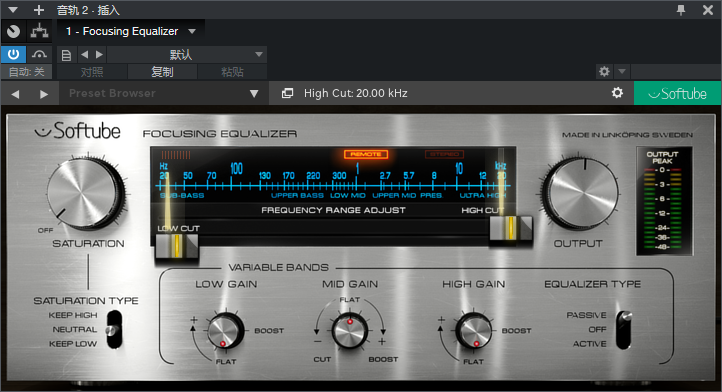
Task: Pin the plugin window
Action: tap(681, 10)
